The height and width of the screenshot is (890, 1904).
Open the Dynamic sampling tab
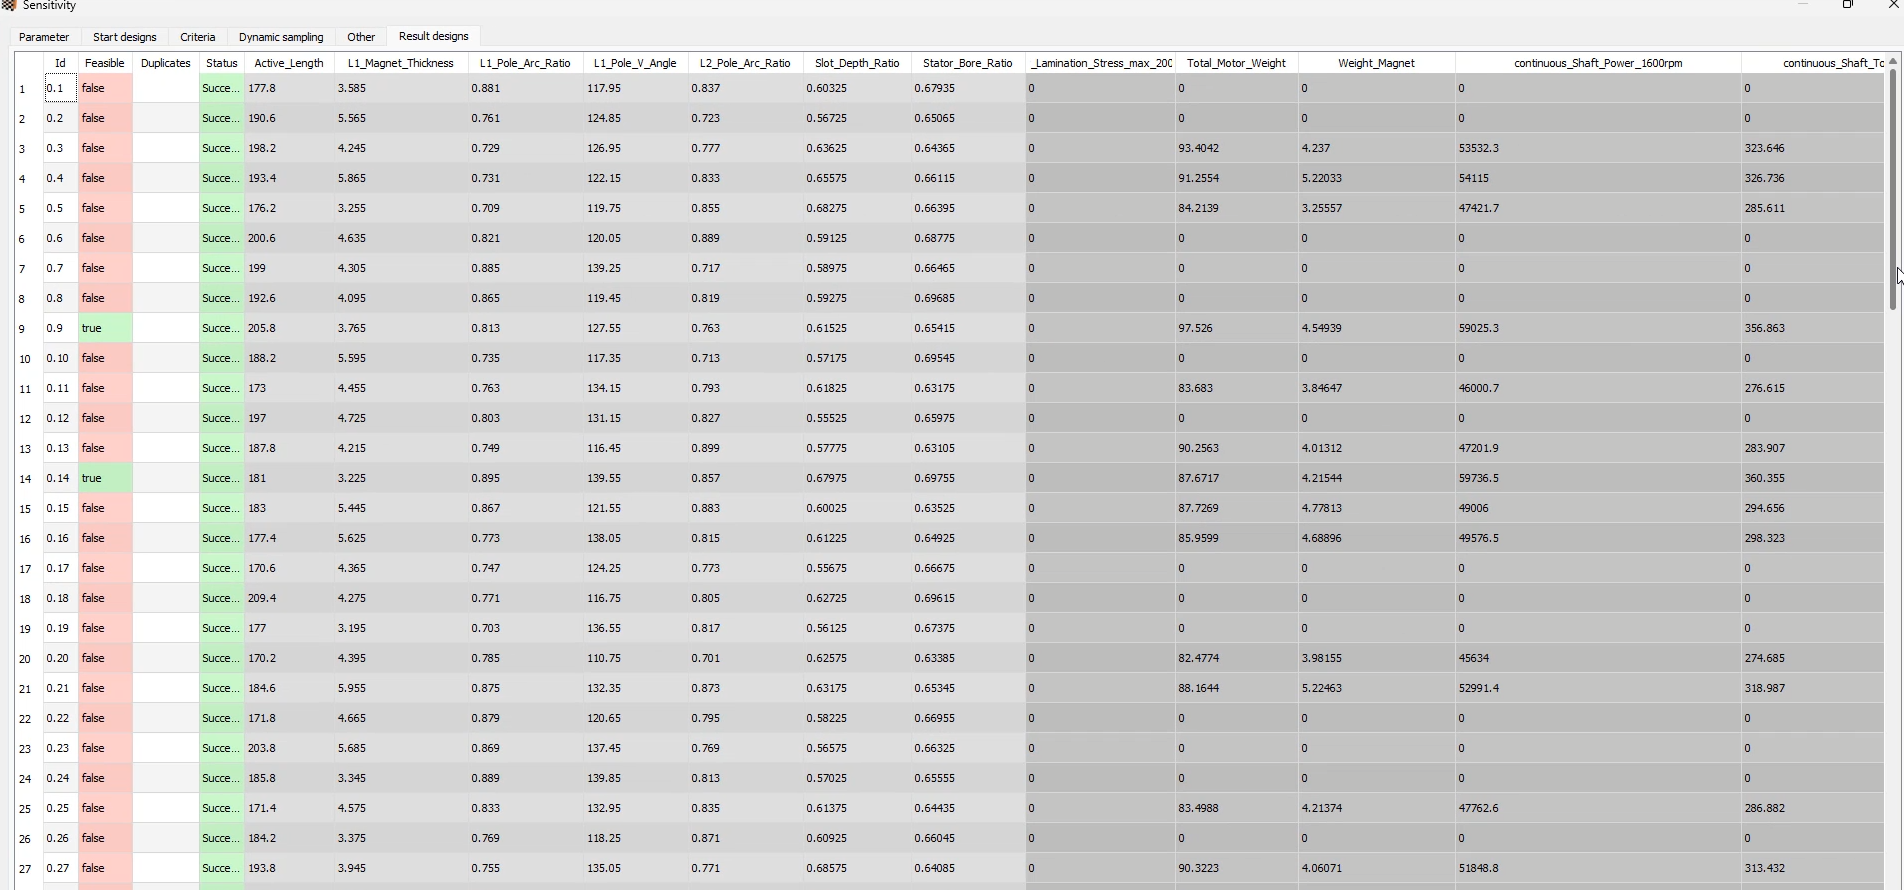click(281, 37)
